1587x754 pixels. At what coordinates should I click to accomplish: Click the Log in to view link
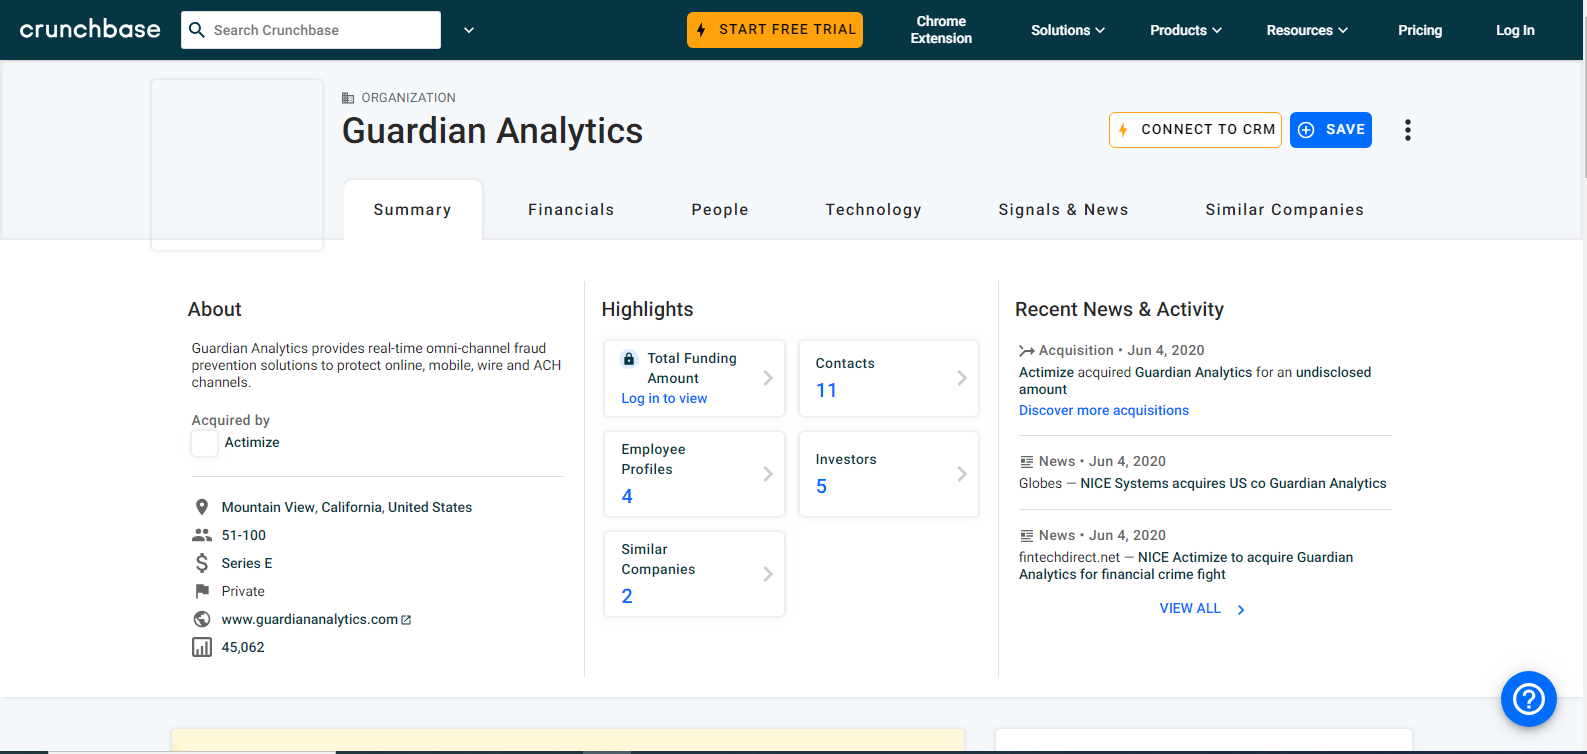coord(664,398)
